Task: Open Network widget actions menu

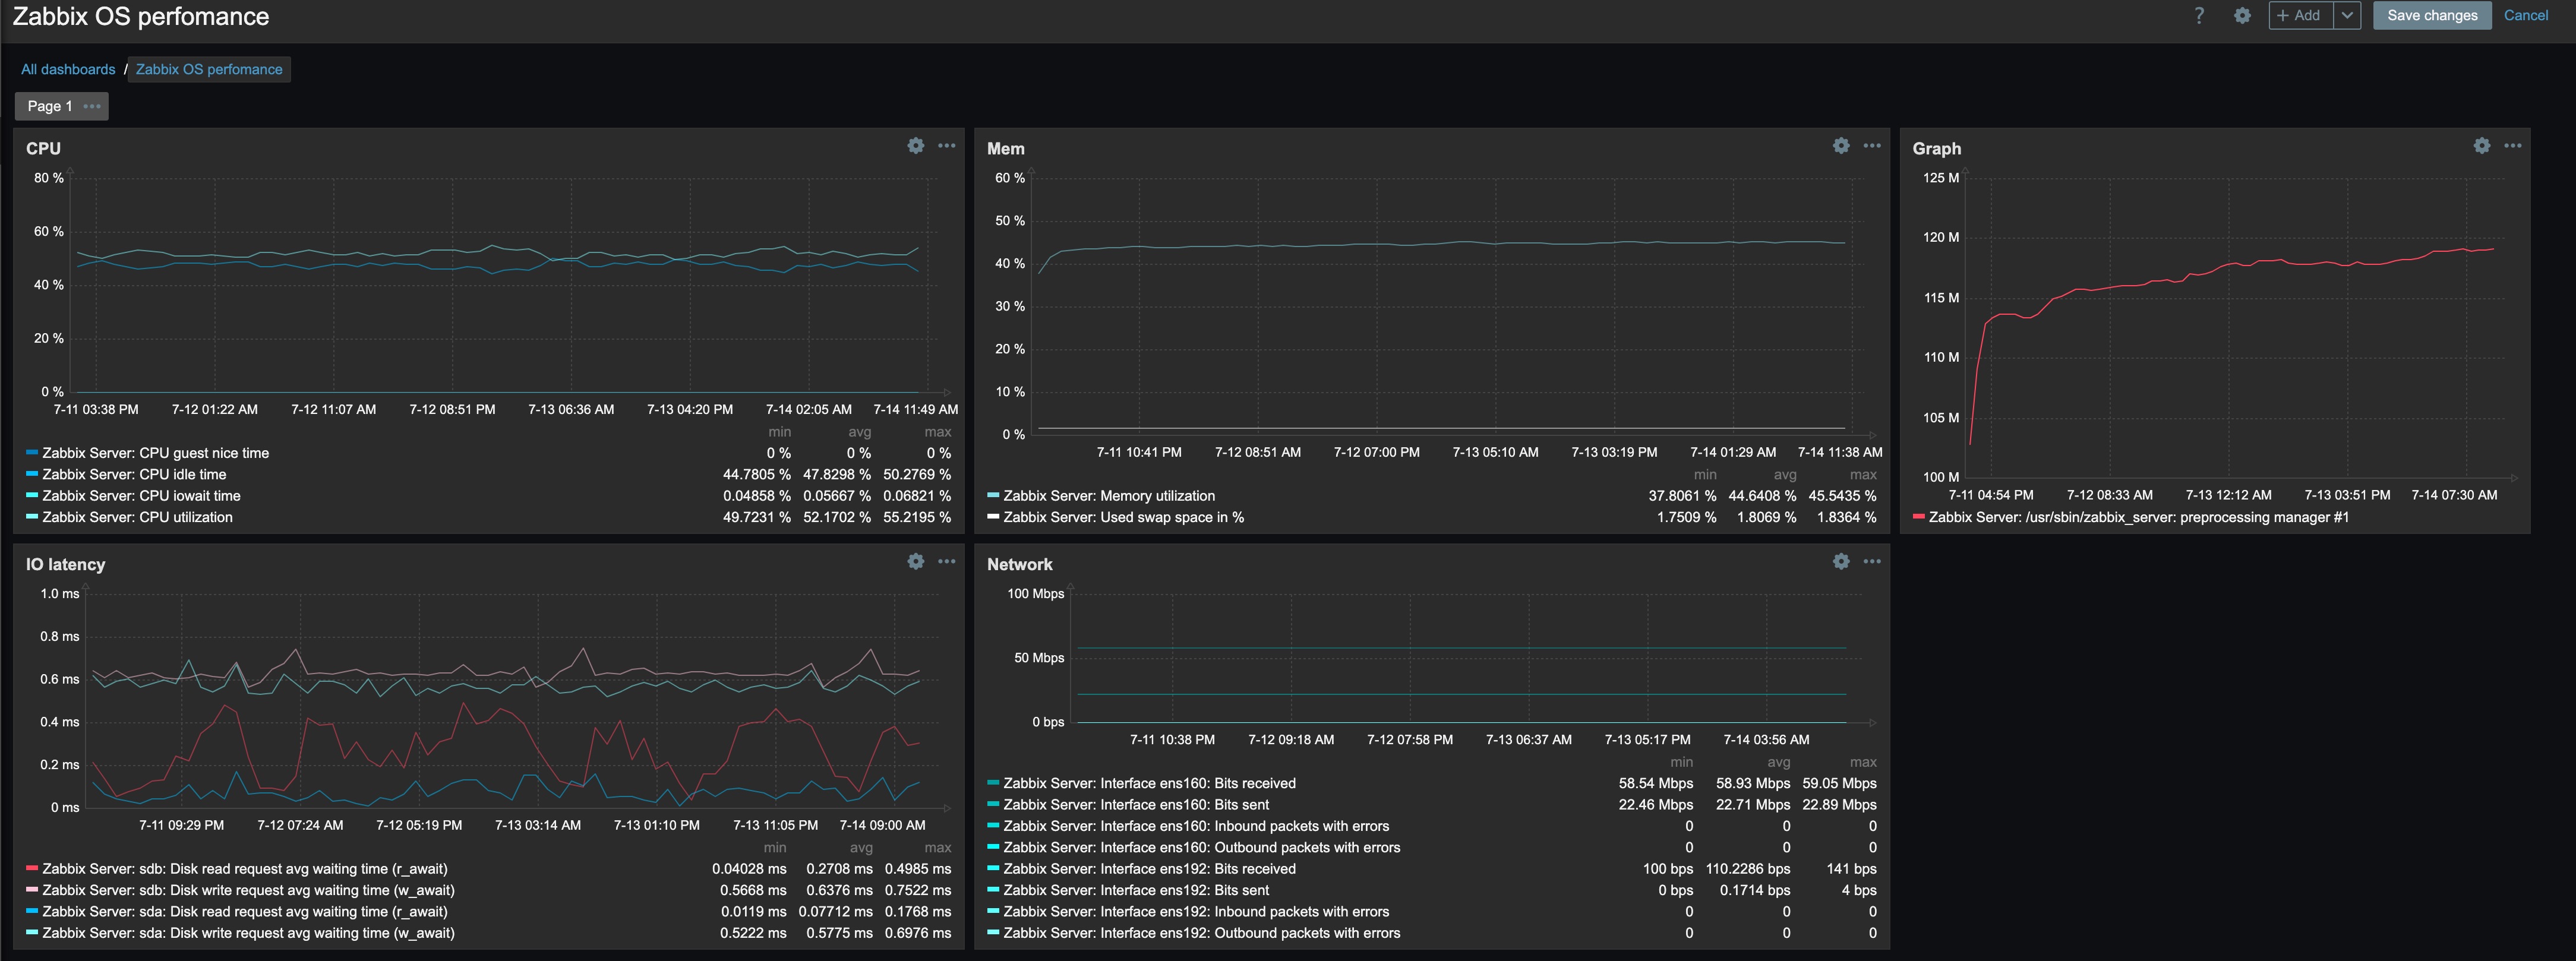Action: [x=1872, y=561]
